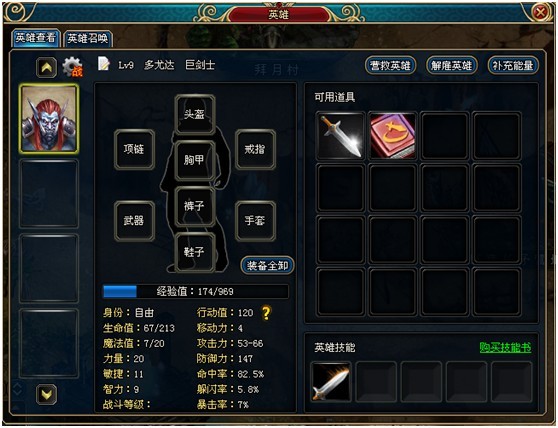The image size is (558, 428).
Task: Click the blue experience progress bar
Action: coord(196,292)
